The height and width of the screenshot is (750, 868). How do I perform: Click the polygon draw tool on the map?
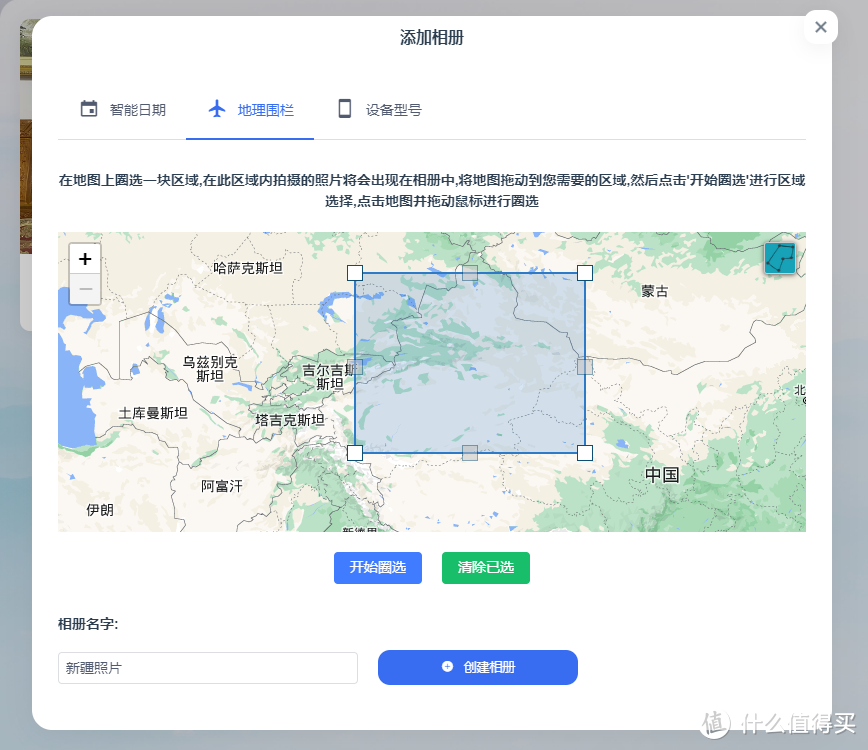[780, 258]
